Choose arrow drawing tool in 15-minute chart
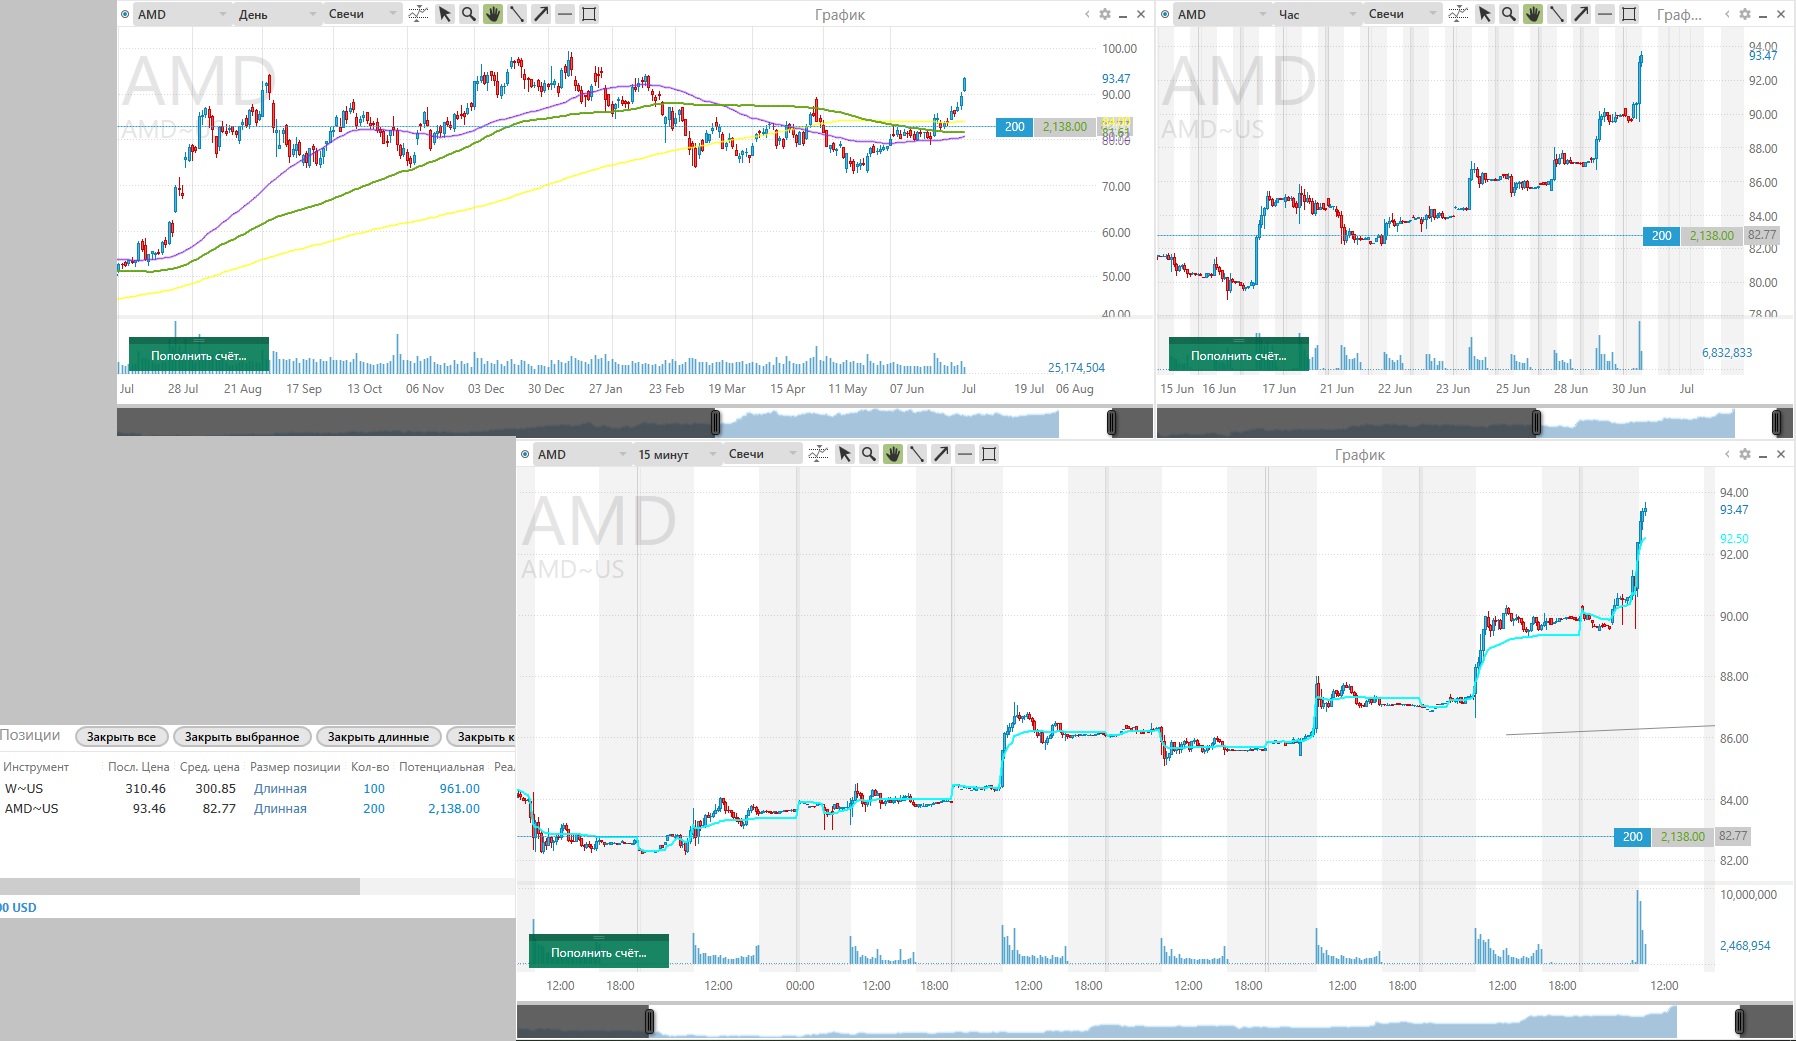1796x1041 pixels. tap(941, 454)
